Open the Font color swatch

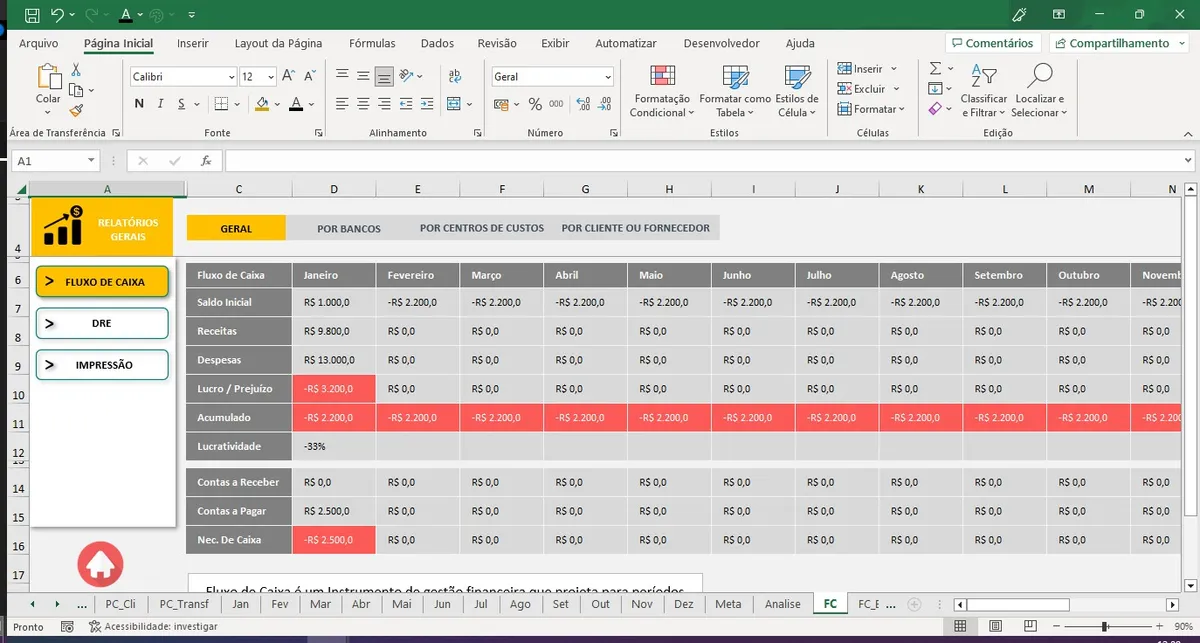point(297,105)
